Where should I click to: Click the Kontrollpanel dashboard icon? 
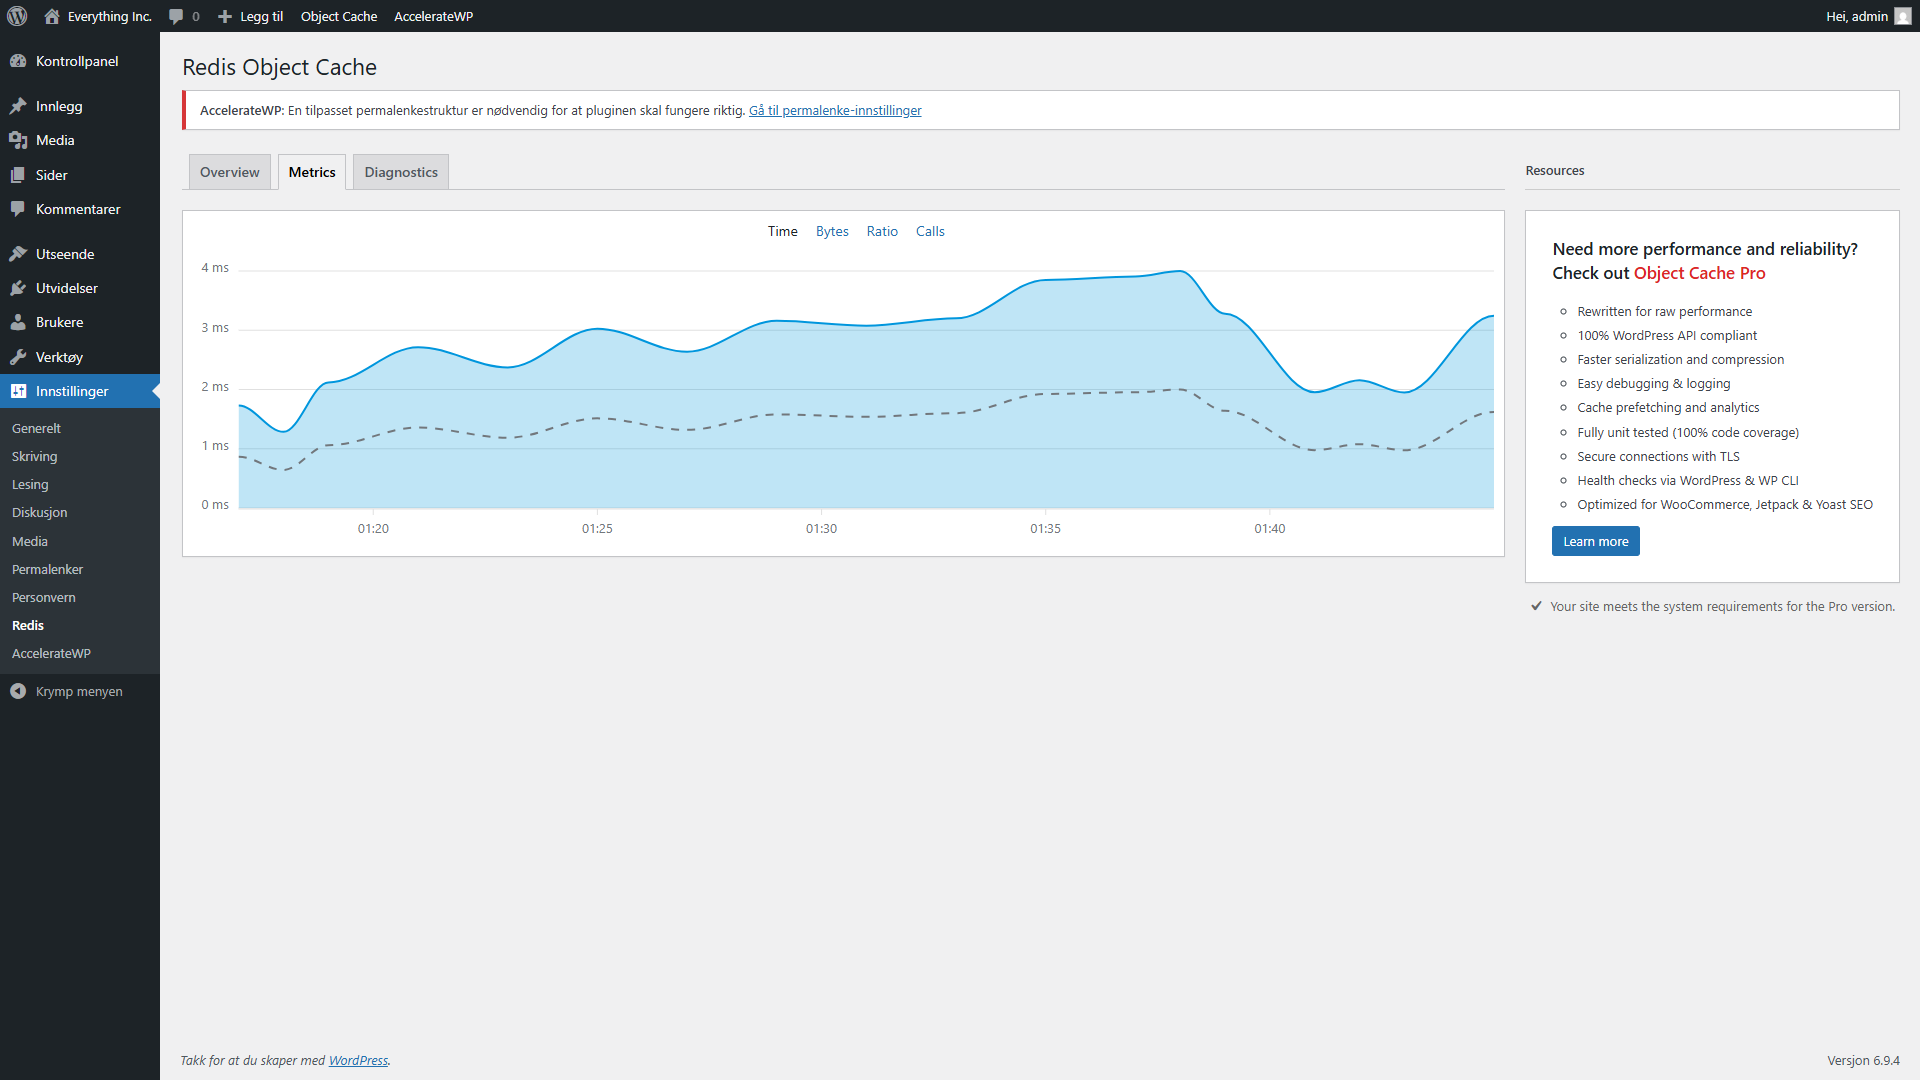18,61
